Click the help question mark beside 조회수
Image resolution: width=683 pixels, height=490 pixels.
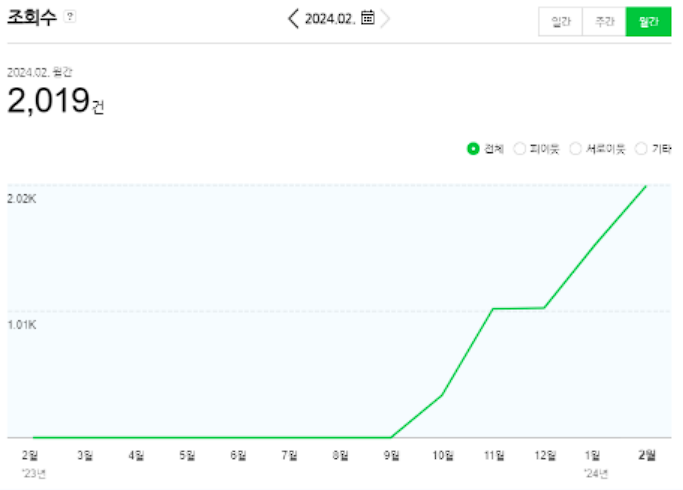click(x=70, y=18)
